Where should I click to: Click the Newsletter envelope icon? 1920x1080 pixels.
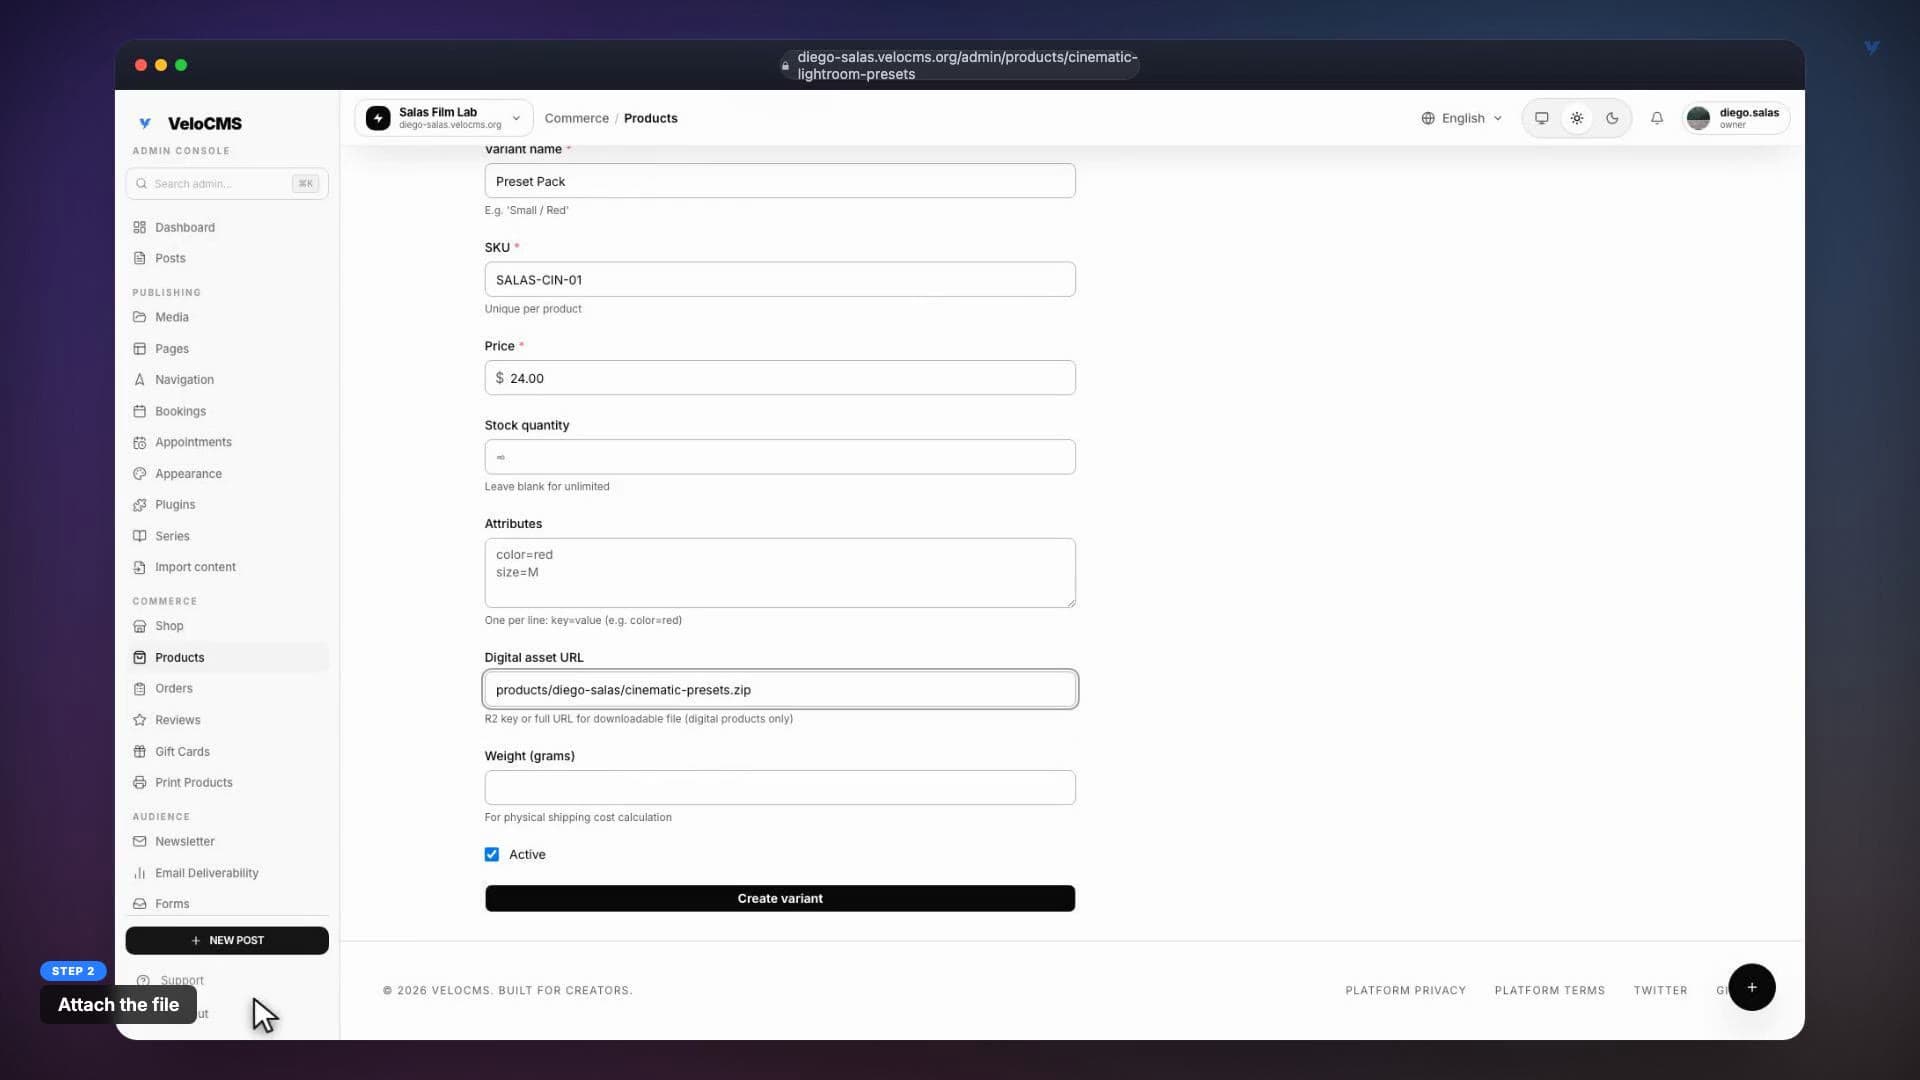pos(140,842)
